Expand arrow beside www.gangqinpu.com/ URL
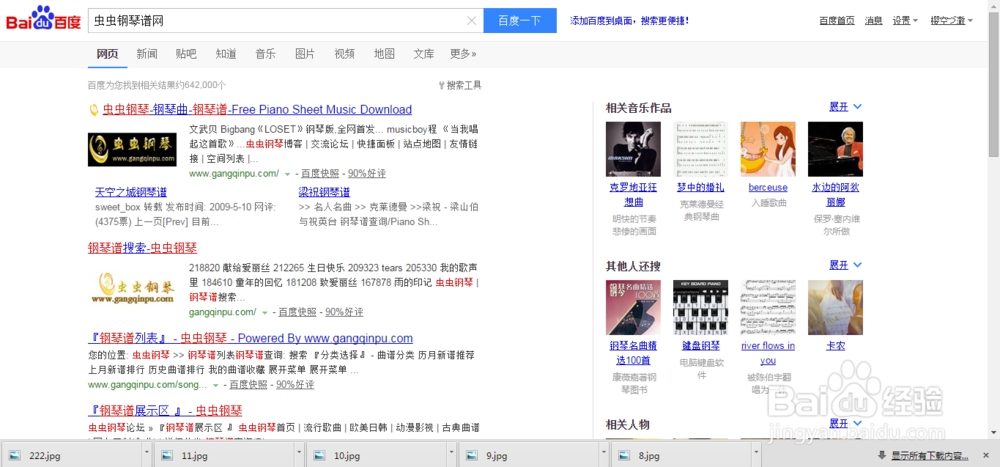The image size is (1000, 467). [x=287, y=174]
